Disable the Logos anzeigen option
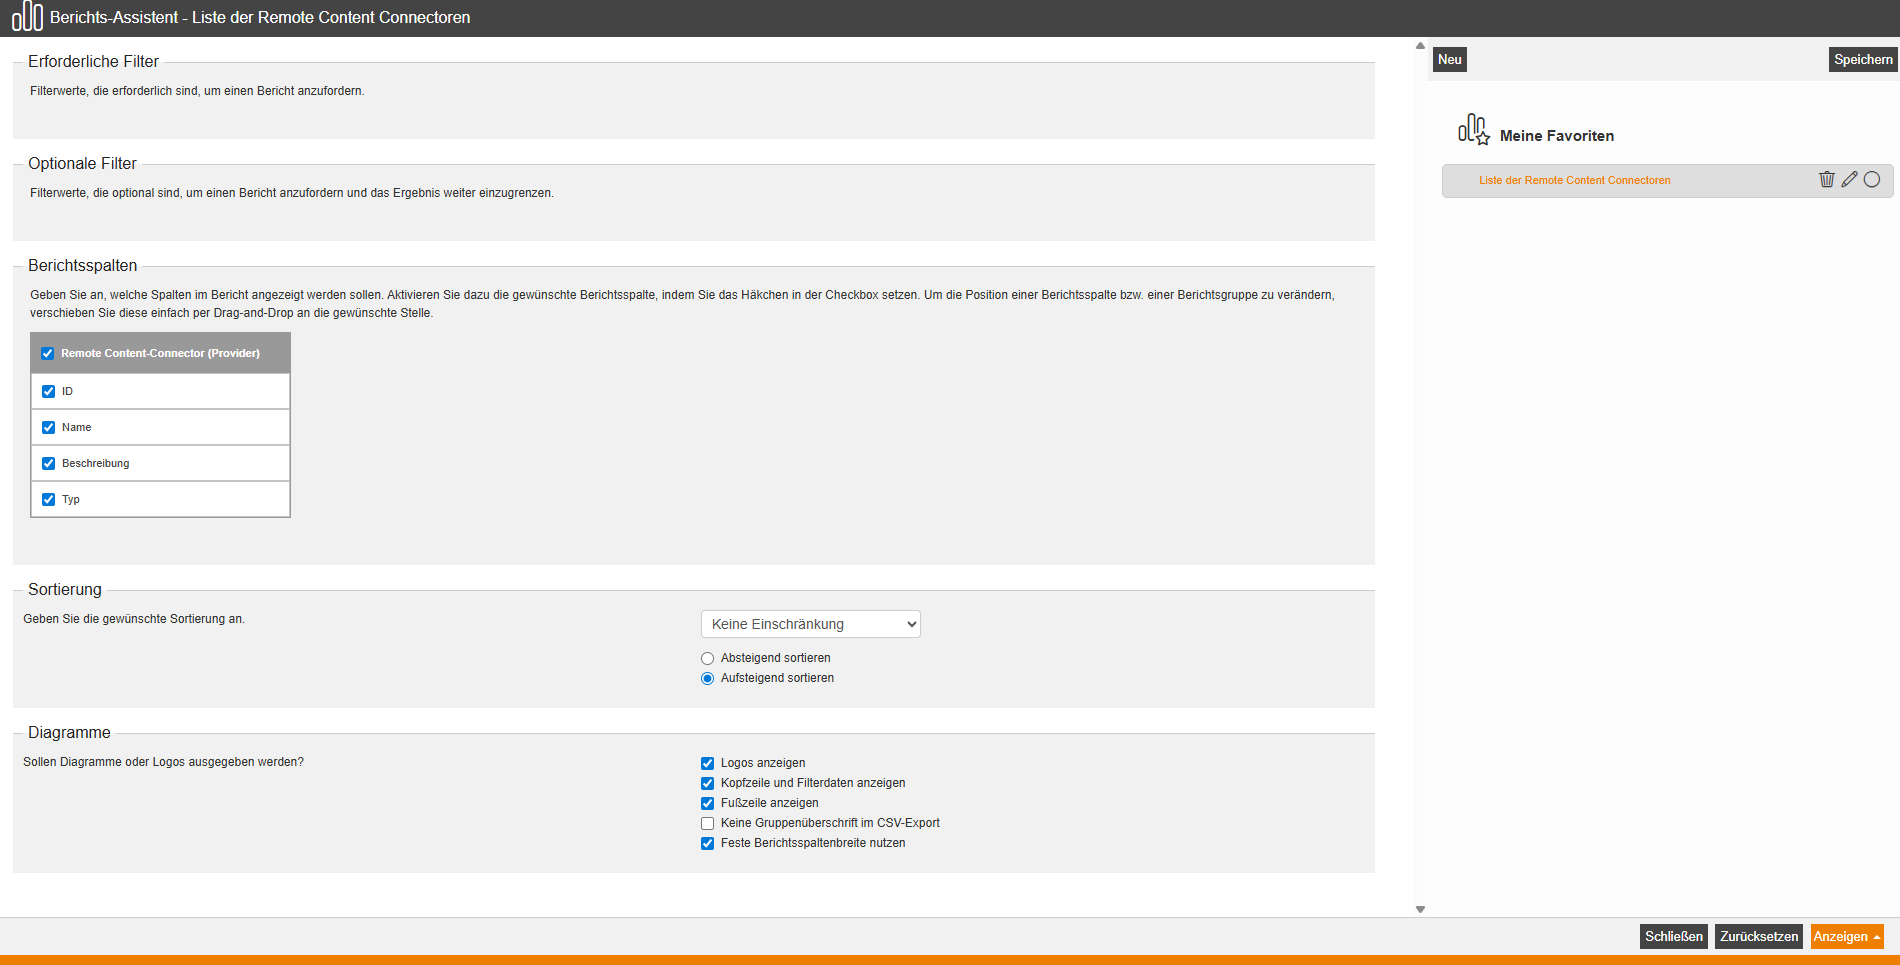The width and height of the screenshot is (1900, 965). [x=708, y=763]
